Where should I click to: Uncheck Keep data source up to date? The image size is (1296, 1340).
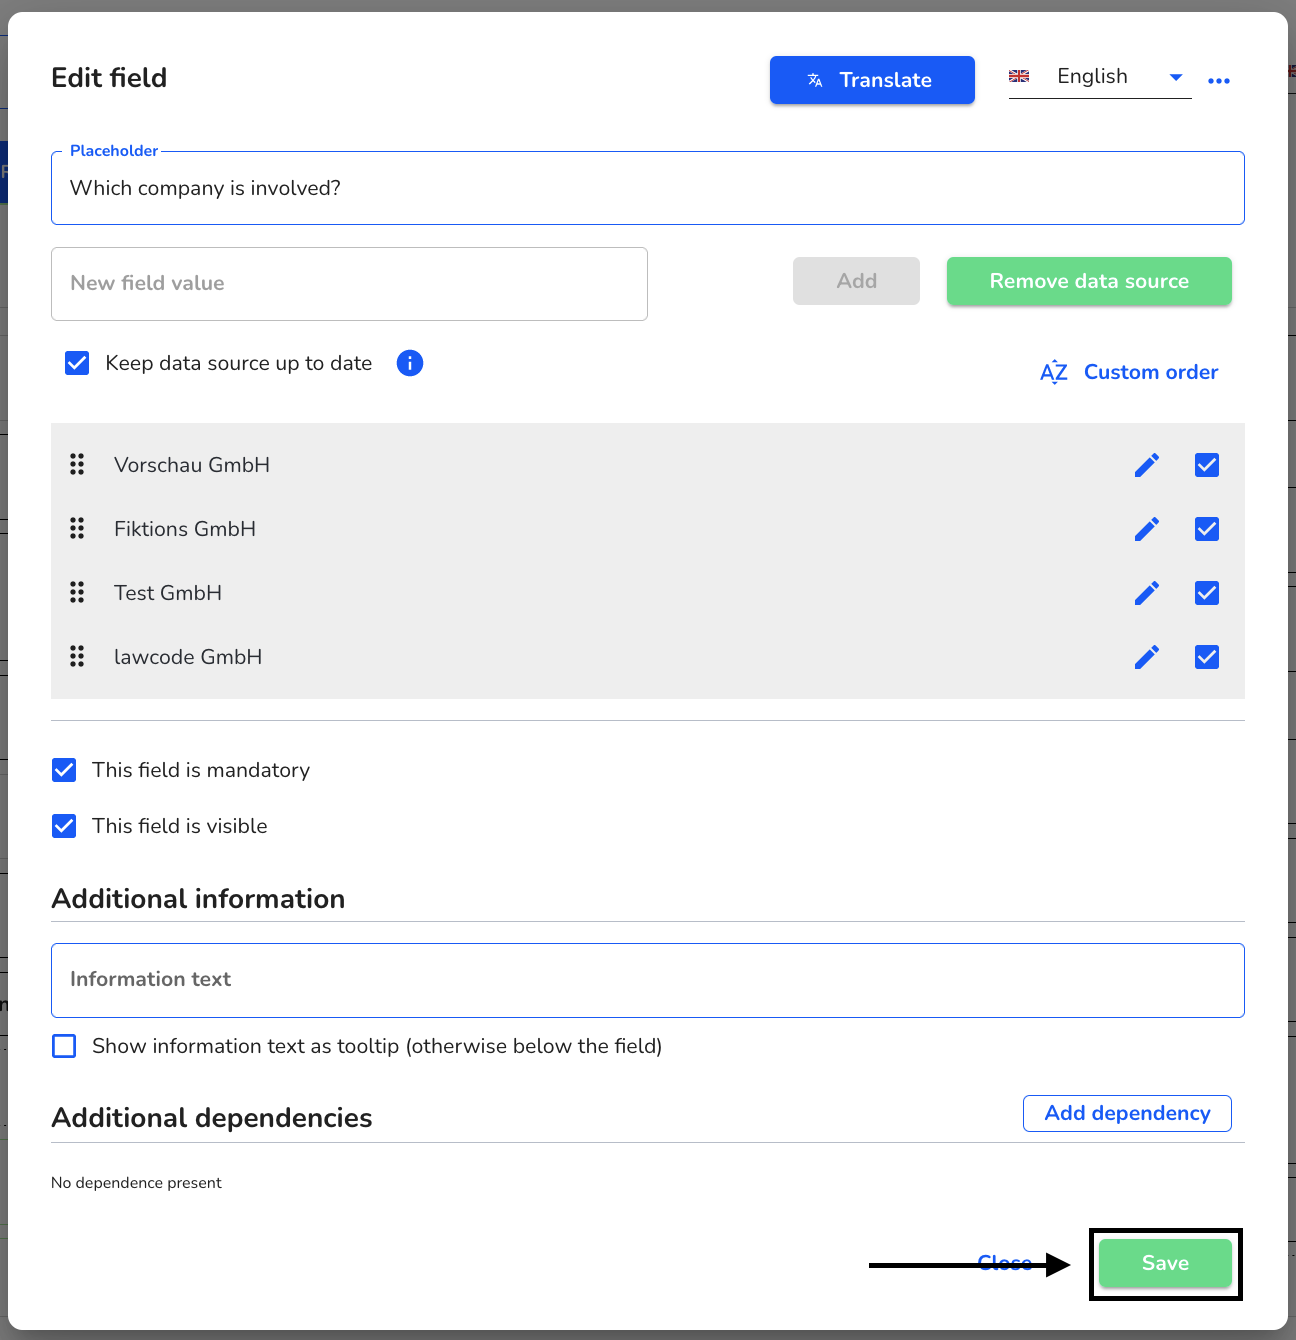[x=77, y=363]
